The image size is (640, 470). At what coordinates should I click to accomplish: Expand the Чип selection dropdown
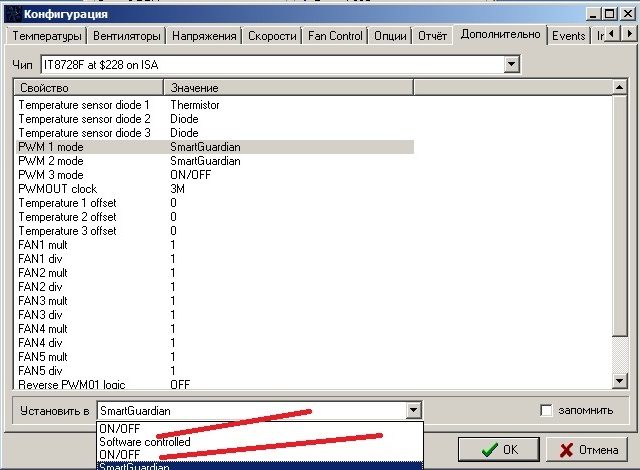tap(511, 65)
